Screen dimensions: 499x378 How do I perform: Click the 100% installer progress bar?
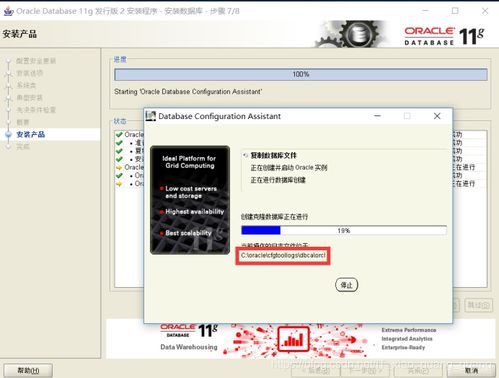click(x=301, y=74)
